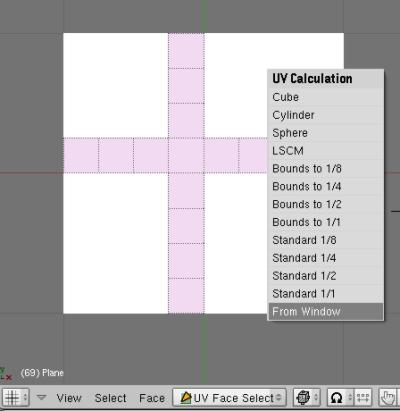Click the UV Face Select mode icon
Image resolution: width=400 pixels, height=411 pixels.
coord(186,397)
